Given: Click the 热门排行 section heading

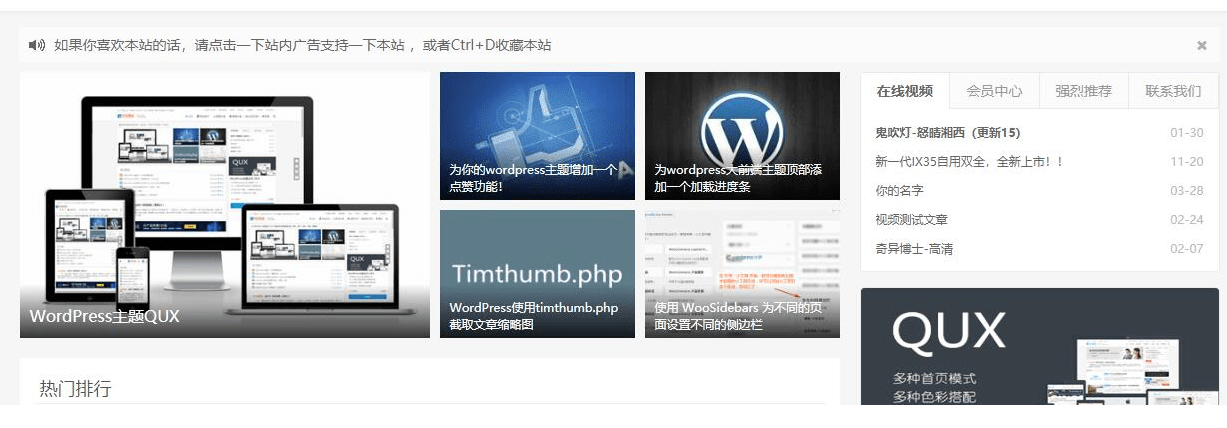Looking at the screenshot, I should [x=75, y=389].
